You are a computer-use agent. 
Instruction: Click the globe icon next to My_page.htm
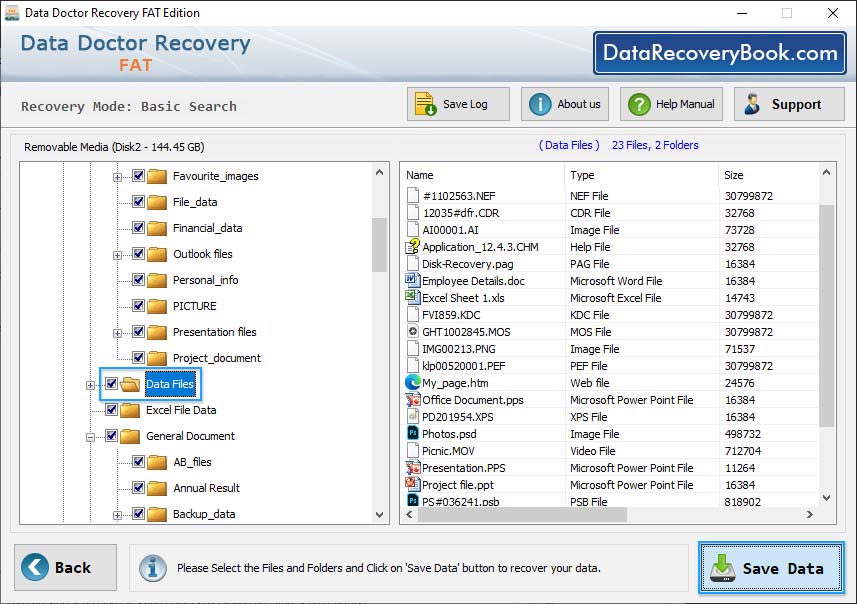coord(412,383)
